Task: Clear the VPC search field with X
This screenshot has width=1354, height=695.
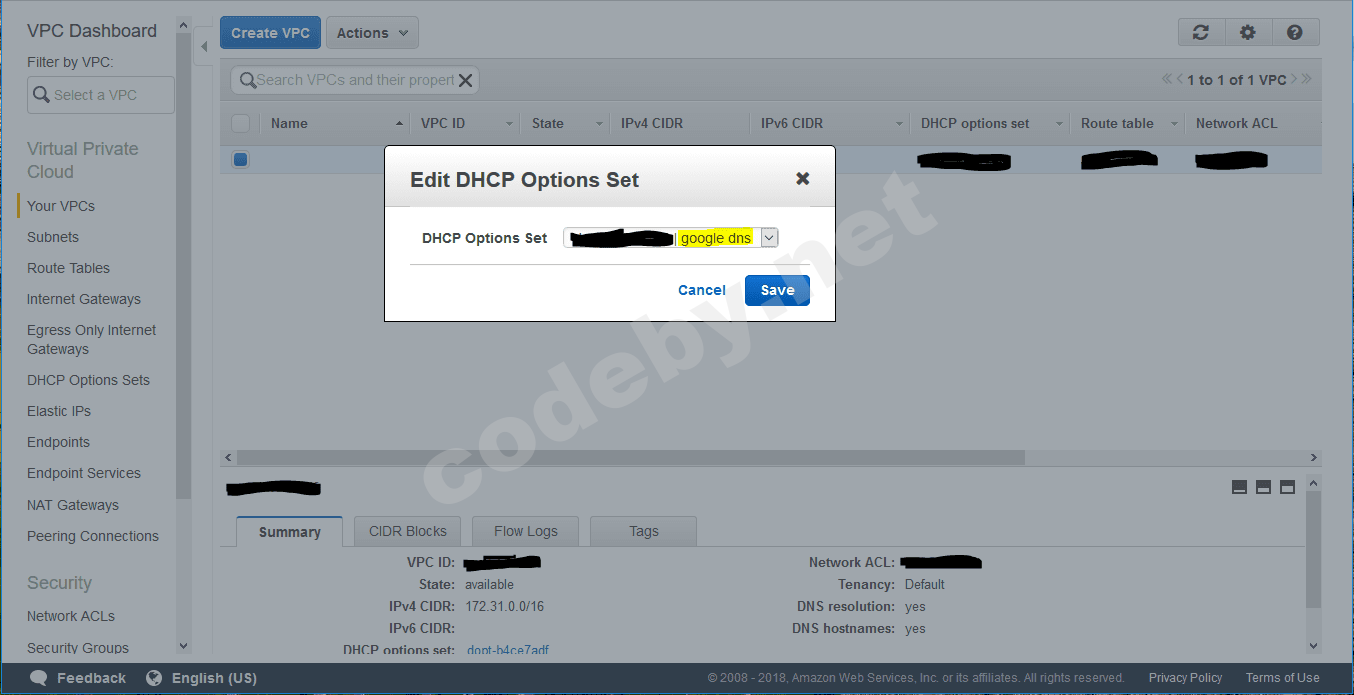Action: (465, 81)
